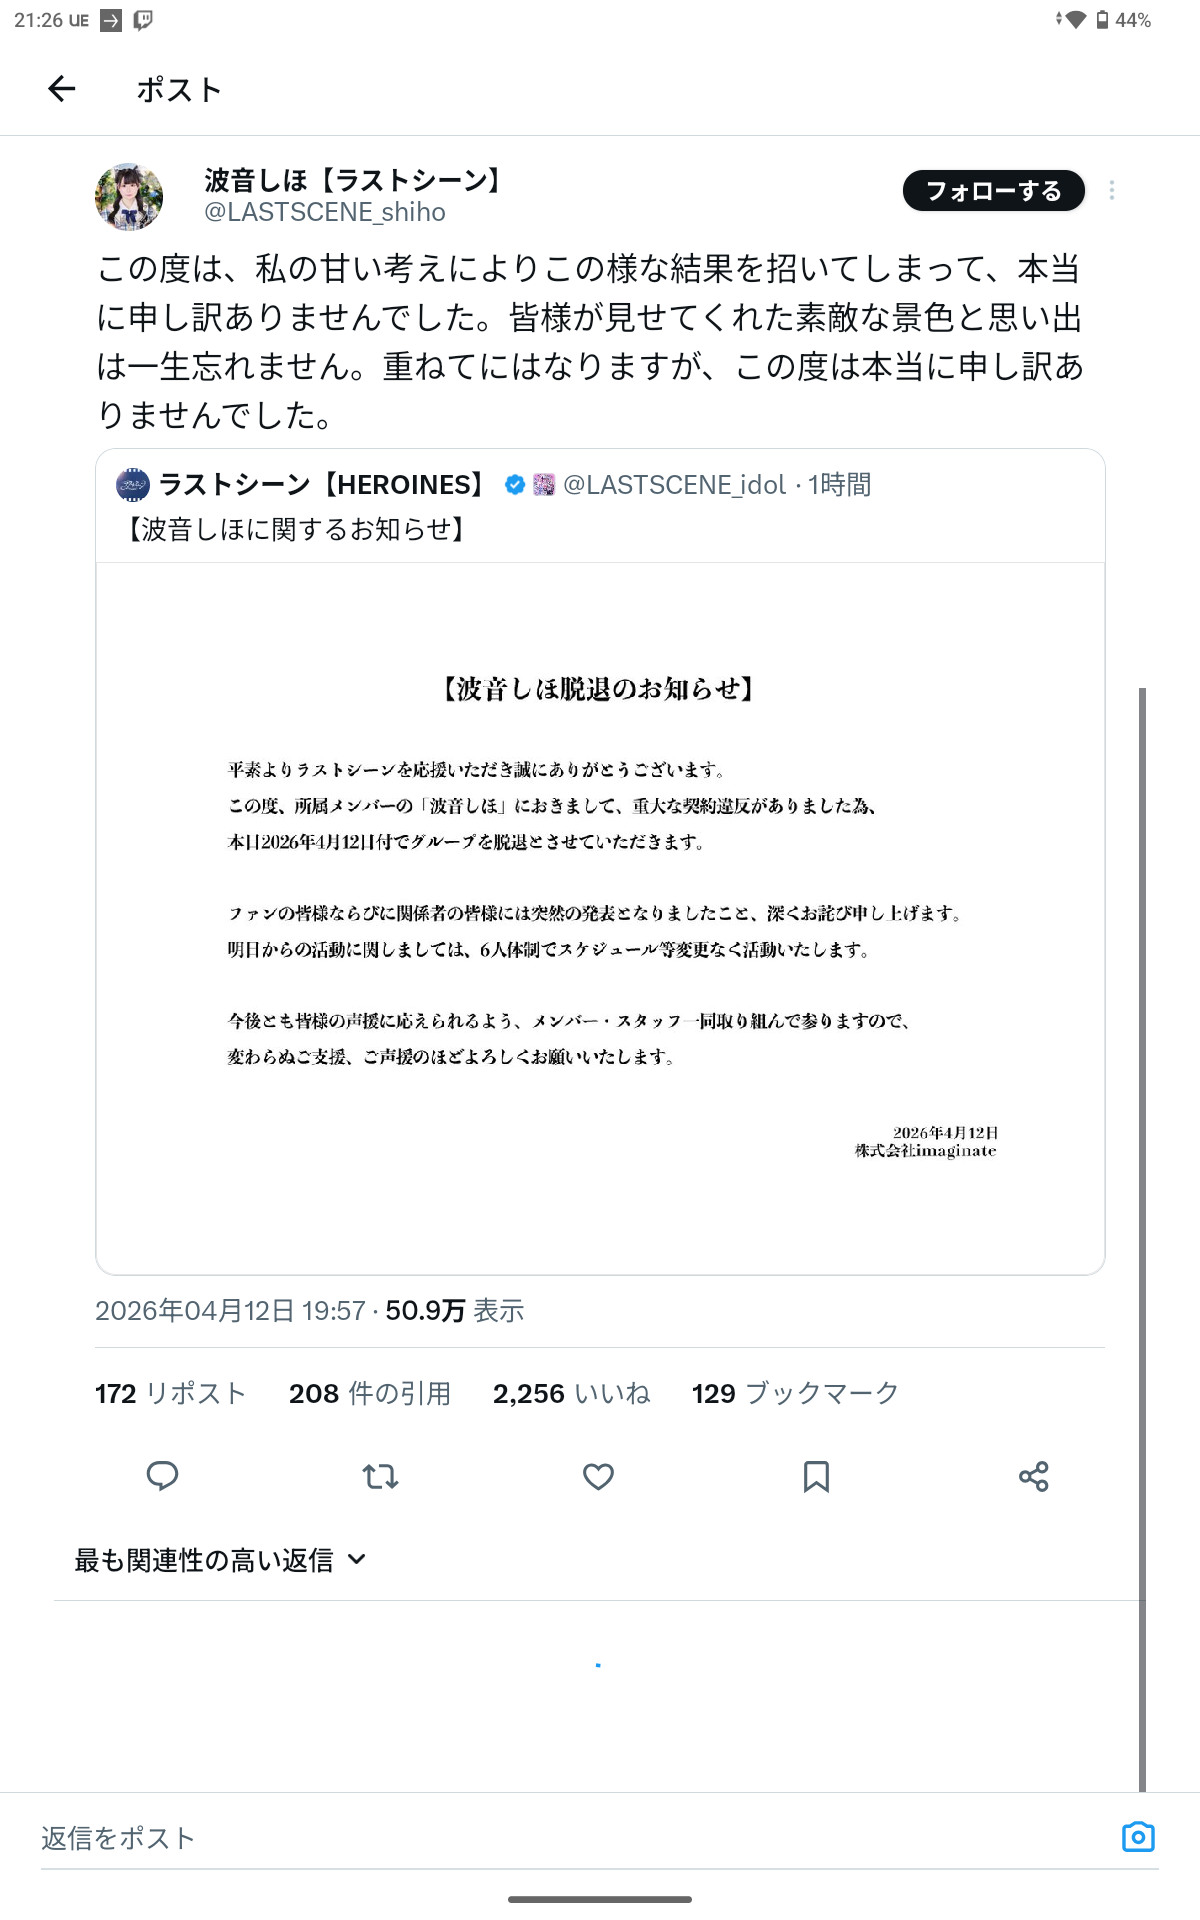The width and height of the screenshot is (1200, 1920).
Task: Open the share icon
Action: (1034, 1476)
